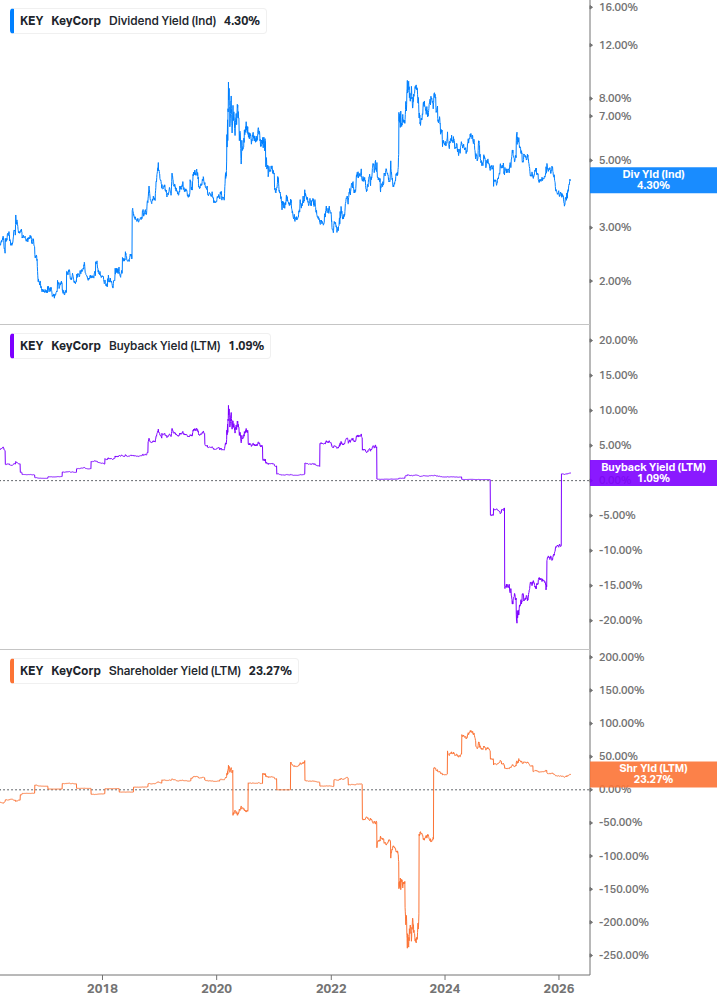
Task: Click the -20.00% tick on buyback yield axis
Action: click(621, 620)
